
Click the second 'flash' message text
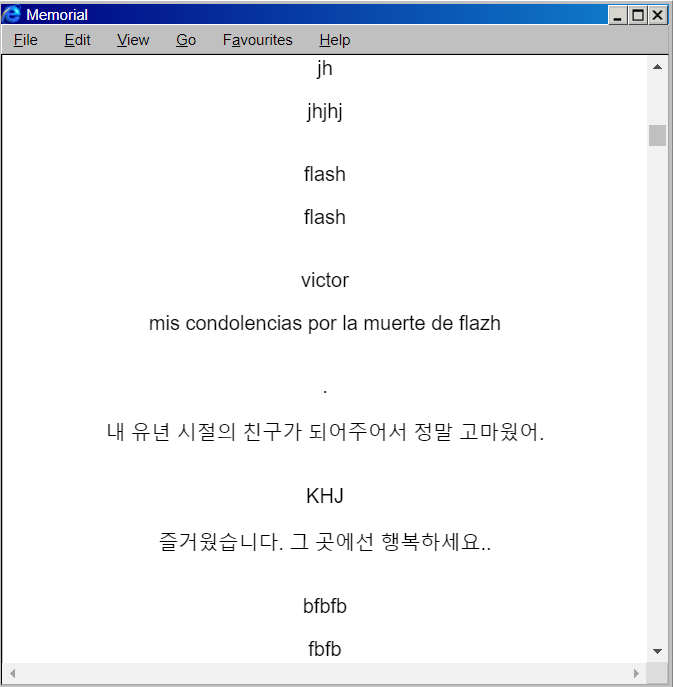[x=325, y=217]
